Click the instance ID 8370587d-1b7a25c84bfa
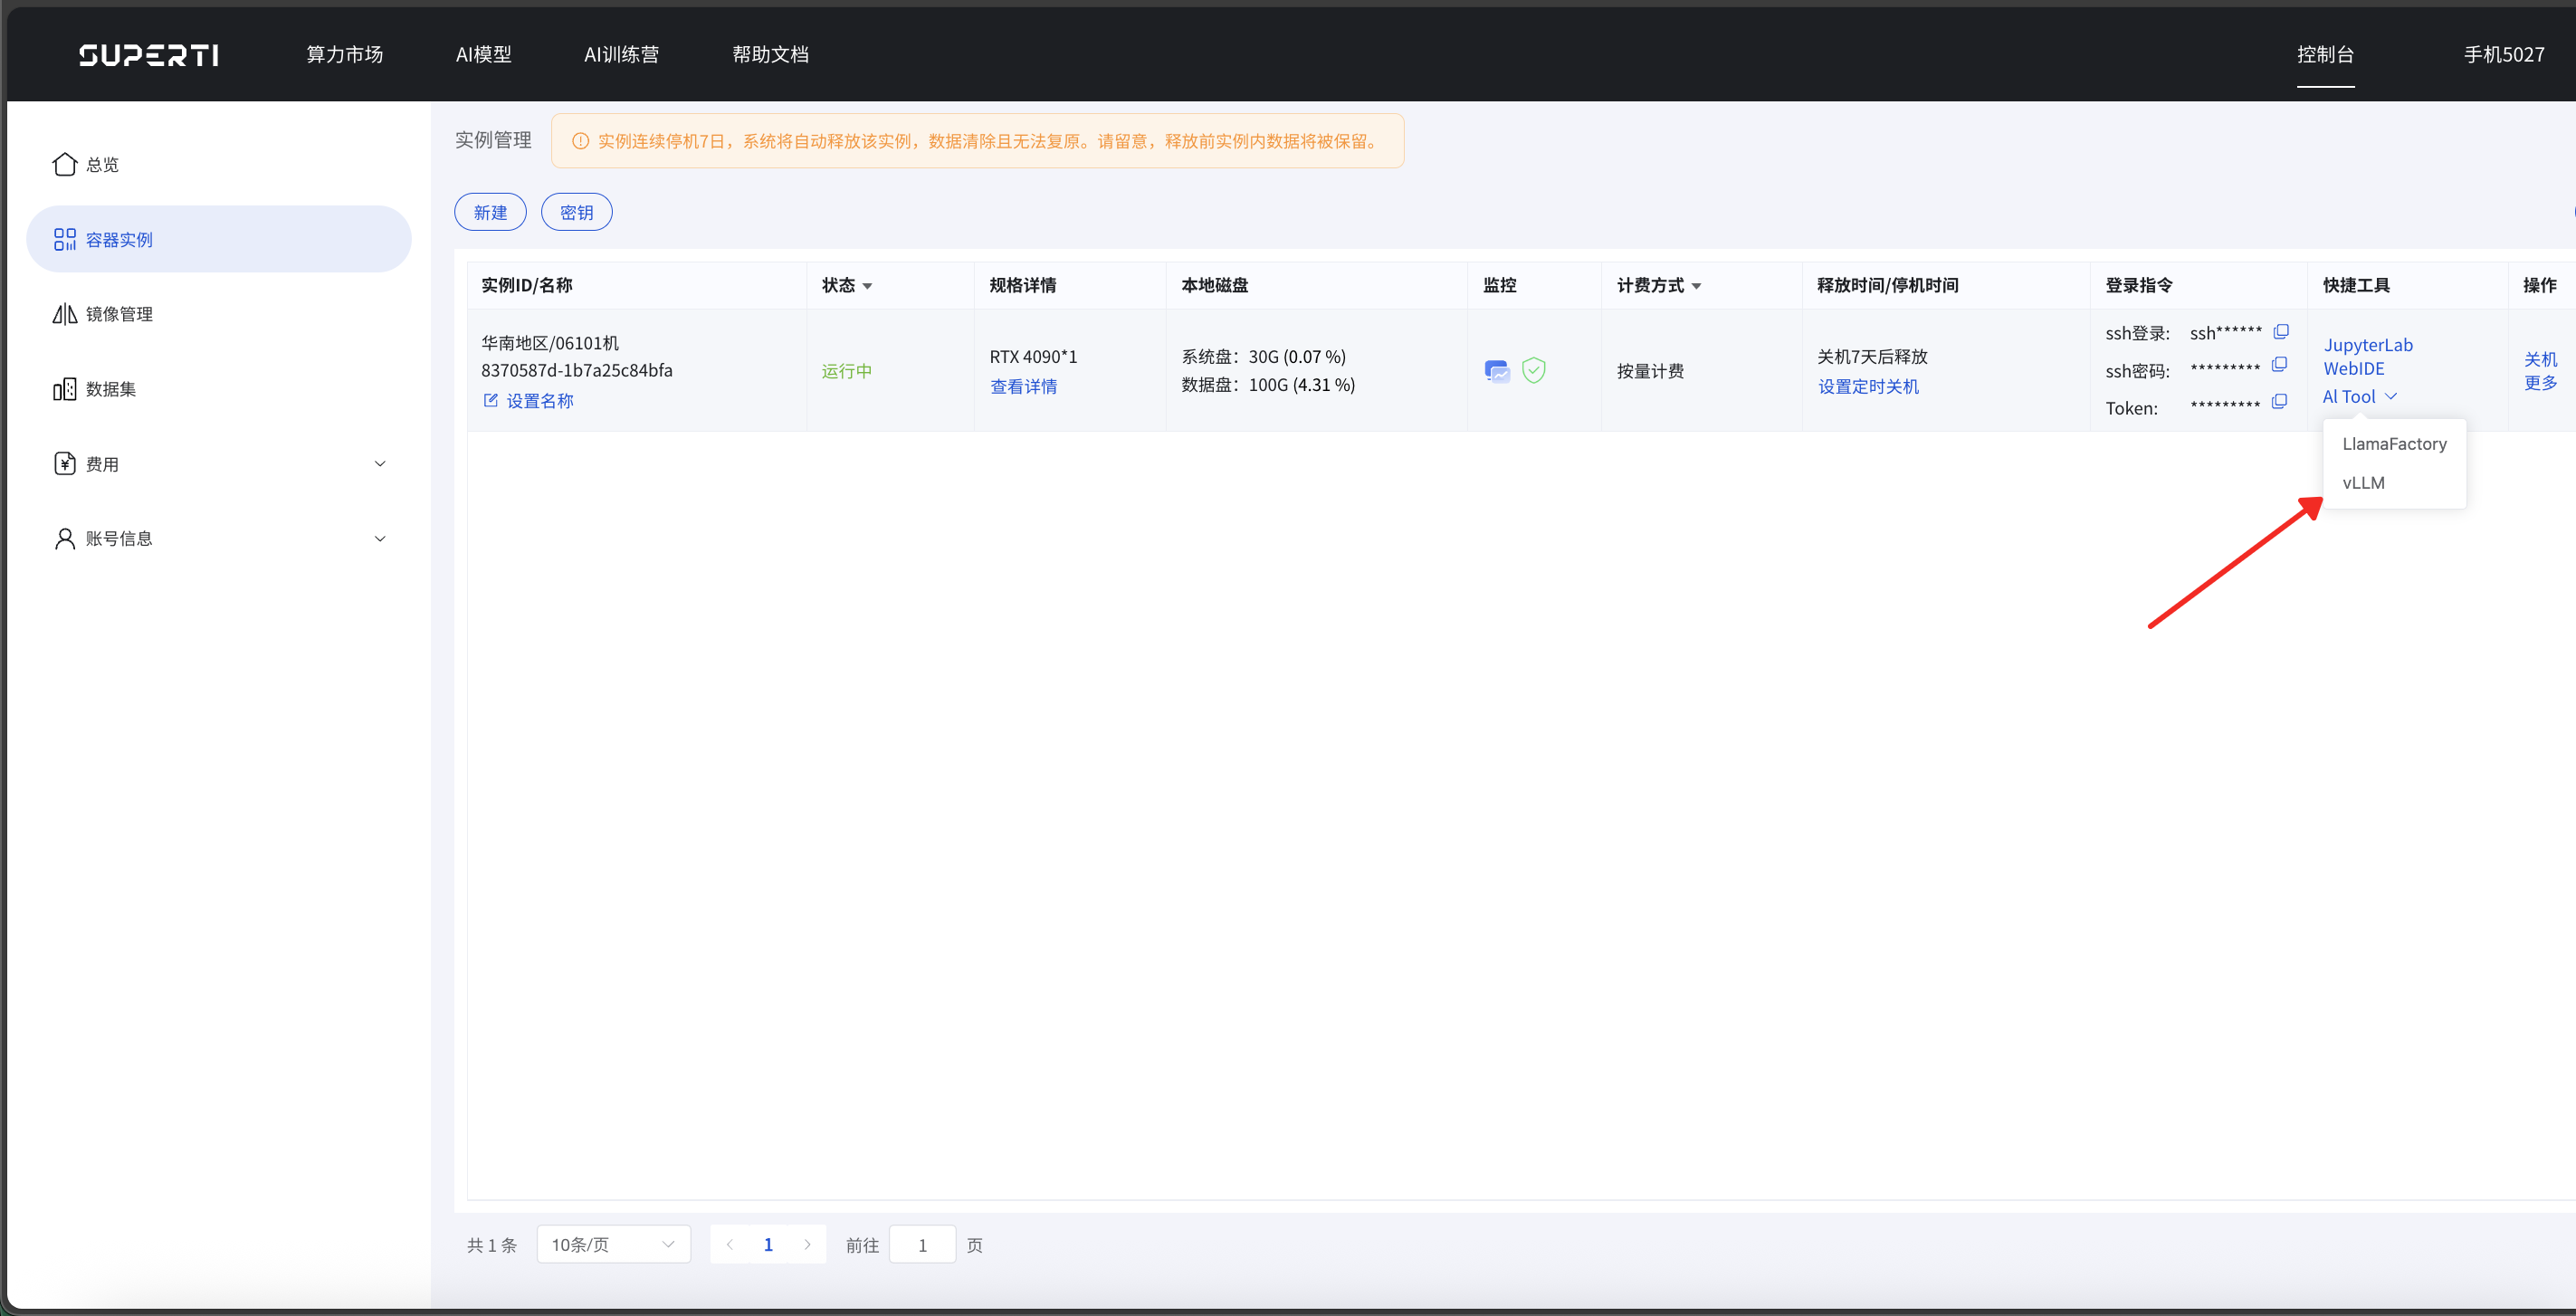Screen dimensions: 2576x1316 point(577,370)
